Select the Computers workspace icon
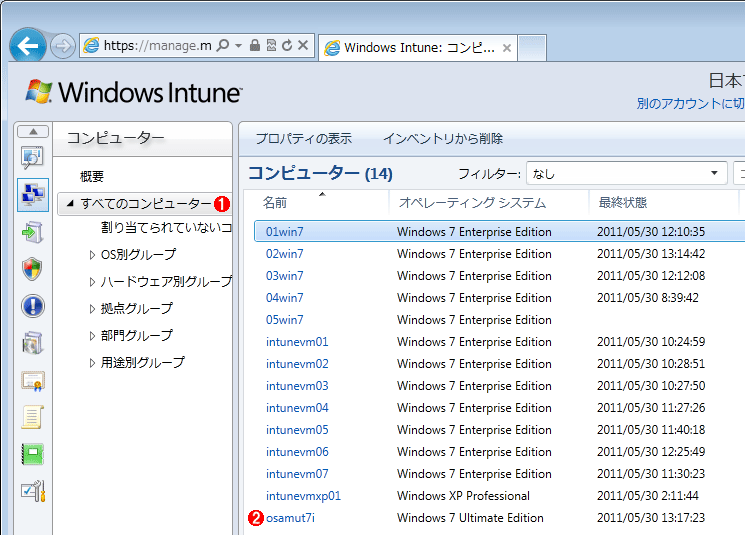745x535 pixels. click(x=33, y=195)
